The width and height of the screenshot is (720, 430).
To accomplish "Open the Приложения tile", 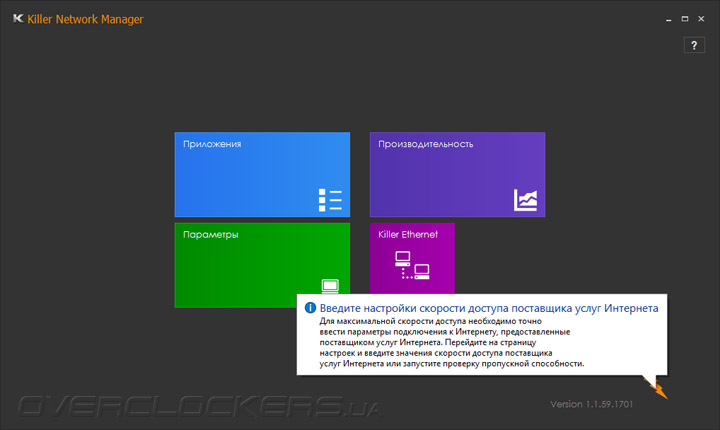I will (262, 175).
